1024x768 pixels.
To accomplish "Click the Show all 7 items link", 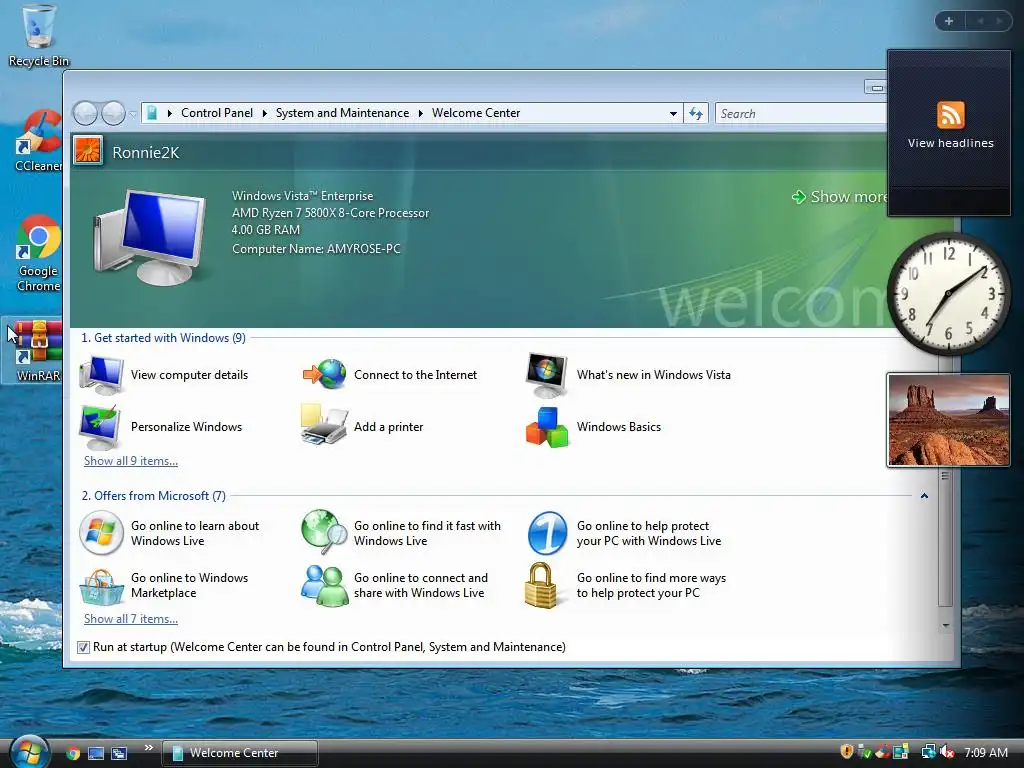I will pyautogui.click(x=131, y=619).
